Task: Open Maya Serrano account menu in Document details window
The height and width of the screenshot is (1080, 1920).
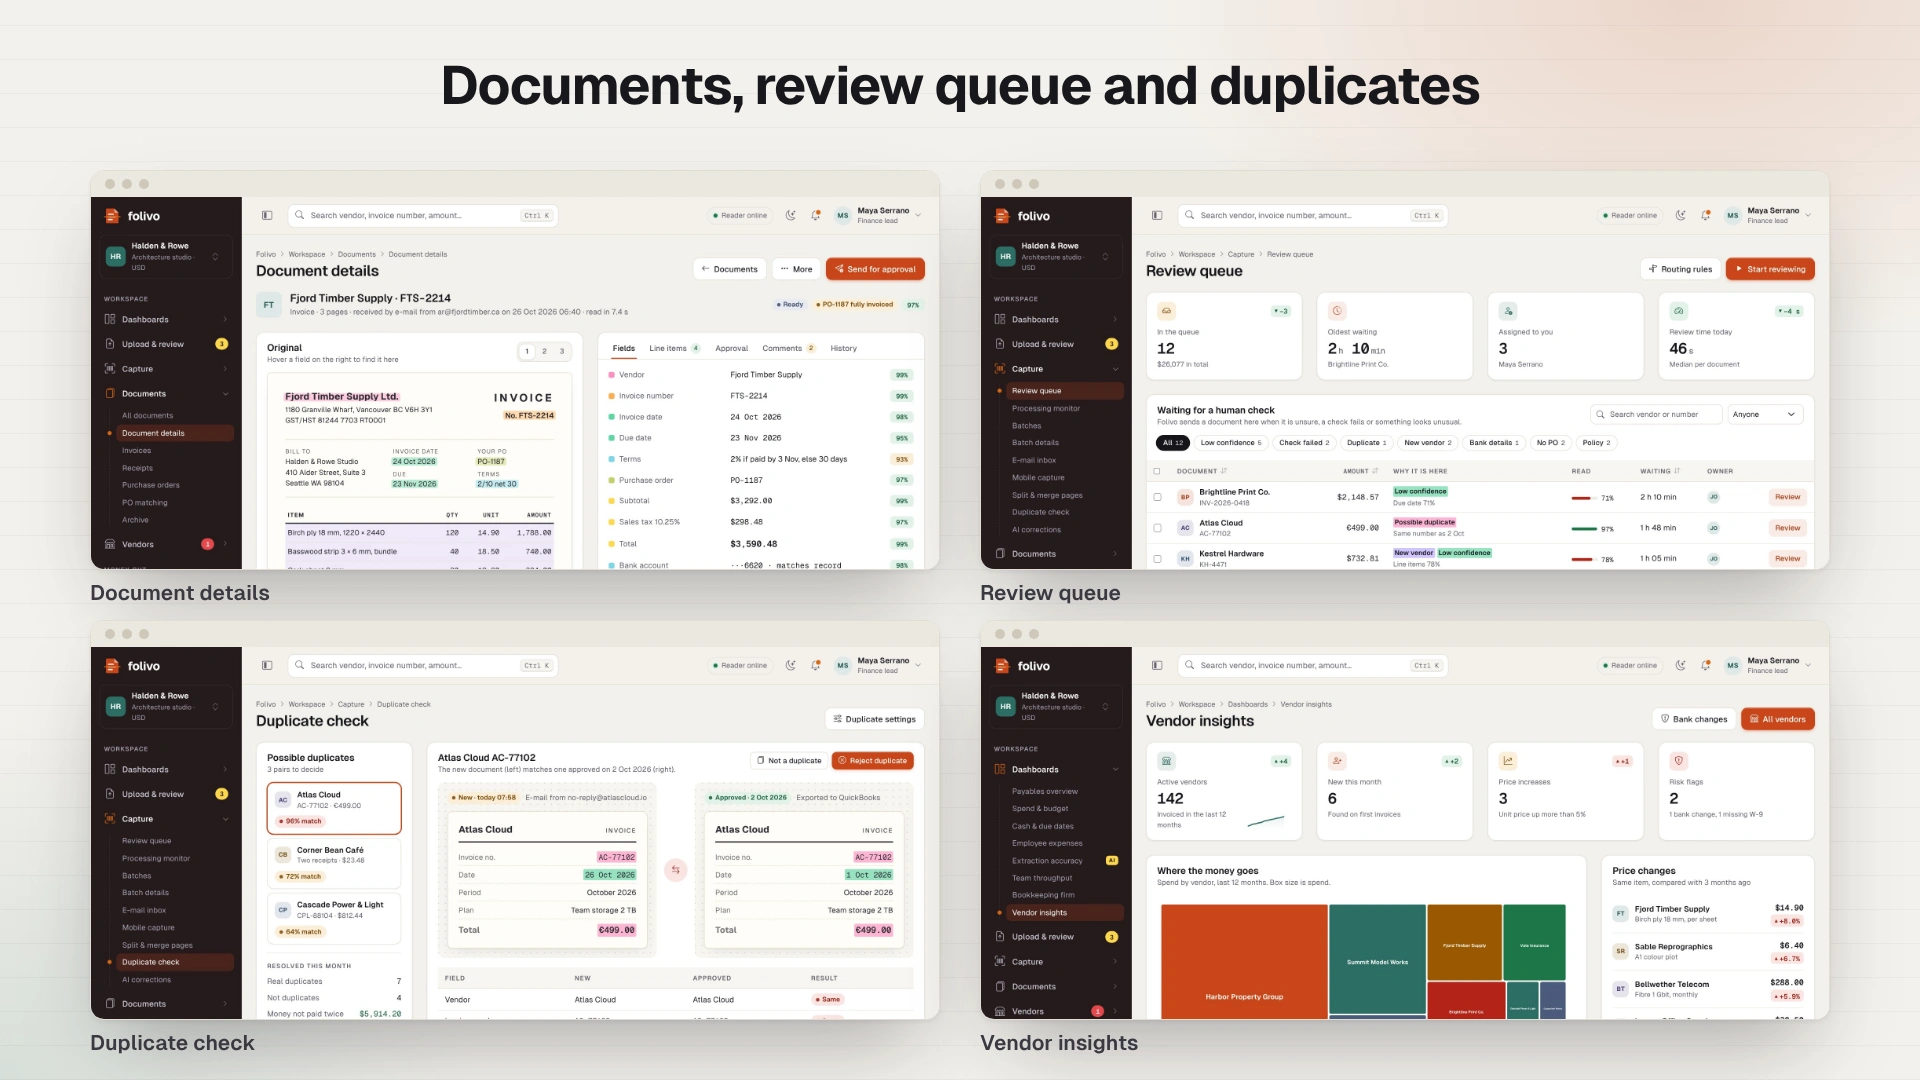Action: (x=880, y=215)
